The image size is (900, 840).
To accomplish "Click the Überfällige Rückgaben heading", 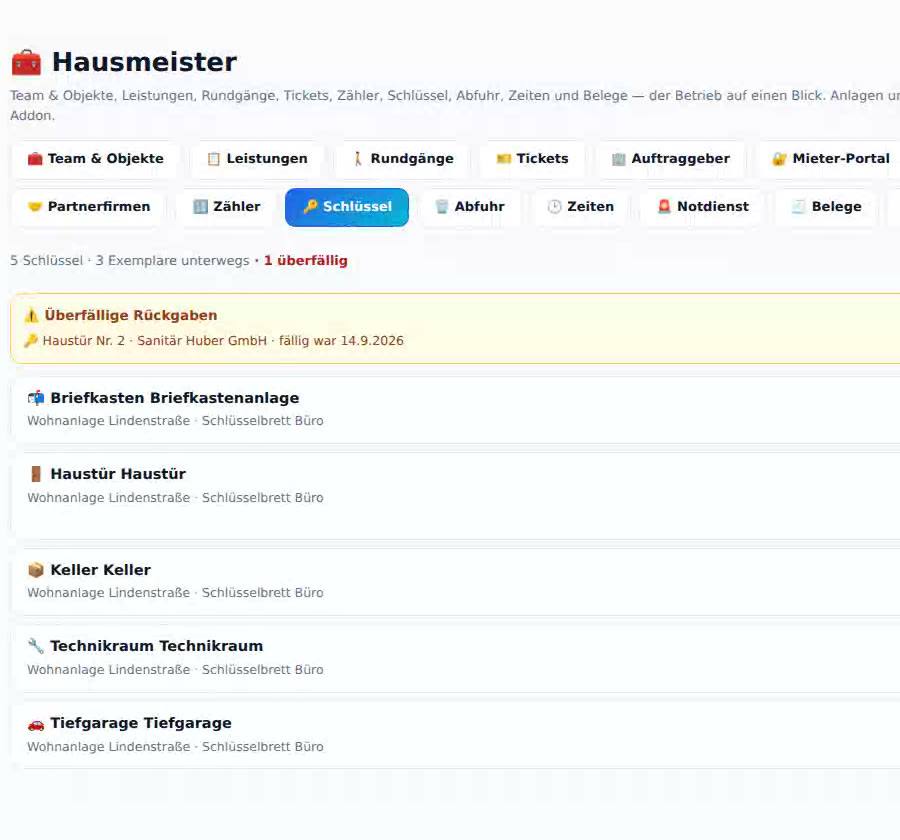I will 131,315.
